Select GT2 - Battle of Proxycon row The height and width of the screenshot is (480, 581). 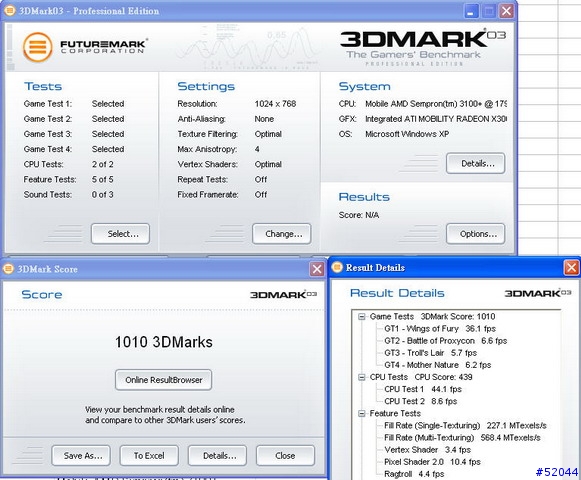coord(446,341)
